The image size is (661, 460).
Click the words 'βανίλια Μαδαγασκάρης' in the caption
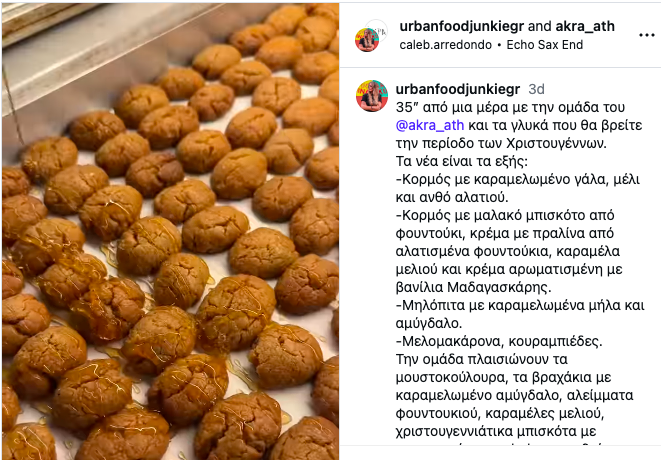point(473,288)
